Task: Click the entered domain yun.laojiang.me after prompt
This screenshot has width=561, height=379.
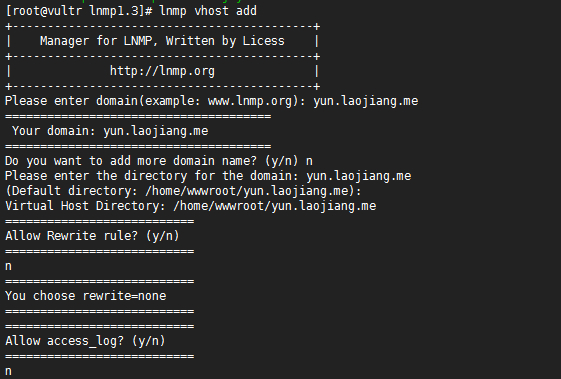Action: point(366,101)
